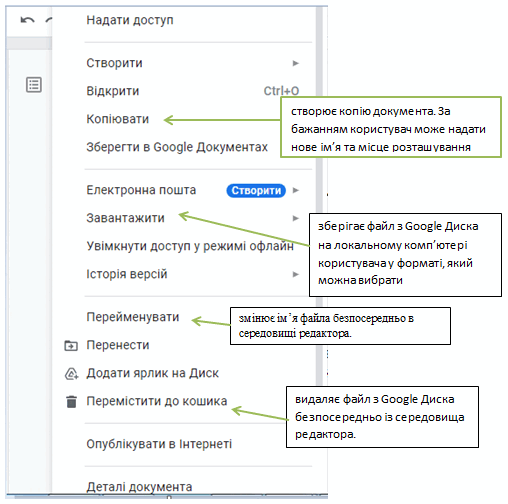Image resolution: width=508 pixels, height=504 pixels.
Task: Select Увімкнути доступ у режимі офлайн
Action: point(190,246)
